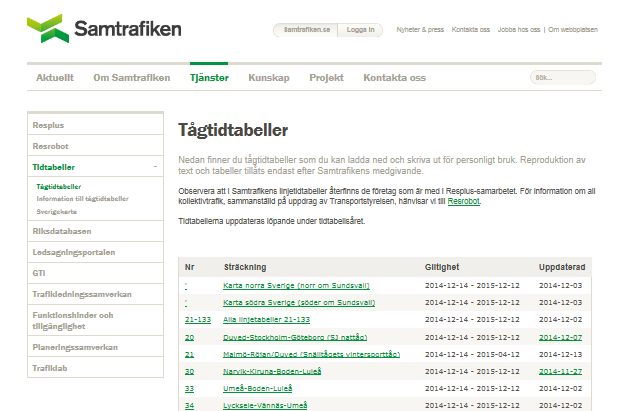Viewport: 625px width, 411px height.
Task: Click the 2014-12-13 updated date
Action: coord(560,354)
